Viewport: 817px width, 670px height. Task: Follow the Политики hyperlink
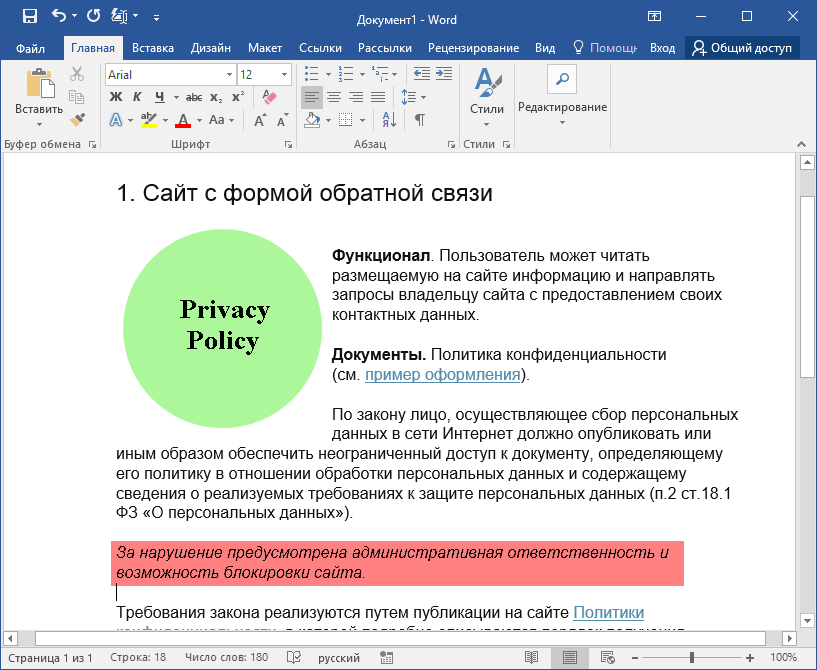(x=609, y=612)
